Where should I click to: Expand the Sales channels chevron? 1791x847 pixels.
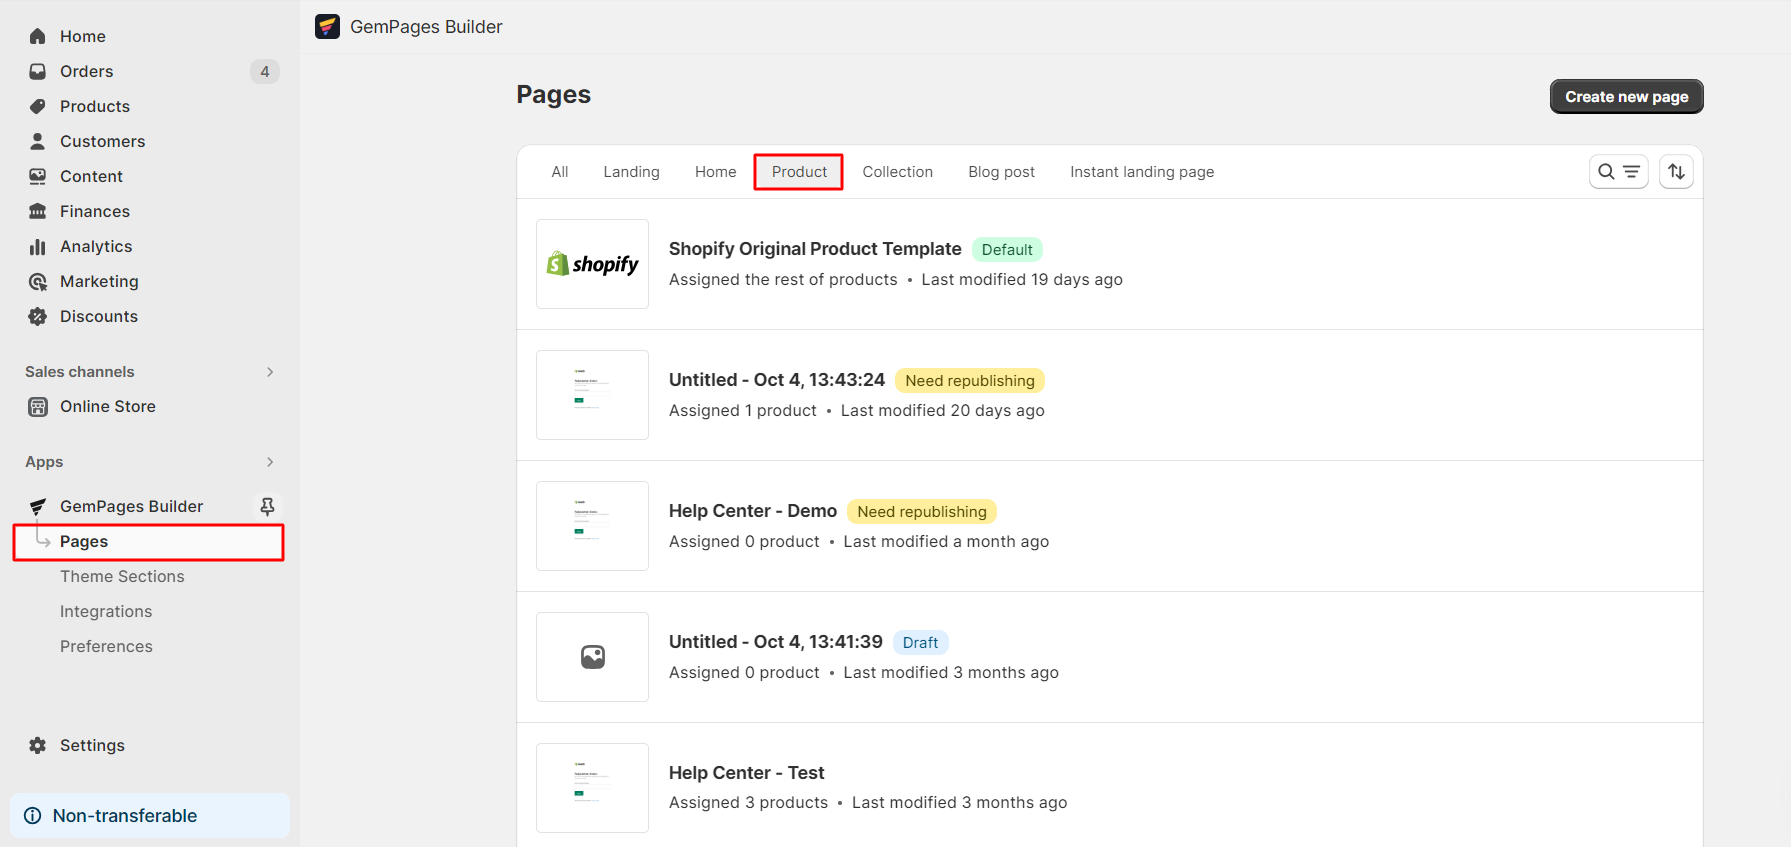[270, 372]
